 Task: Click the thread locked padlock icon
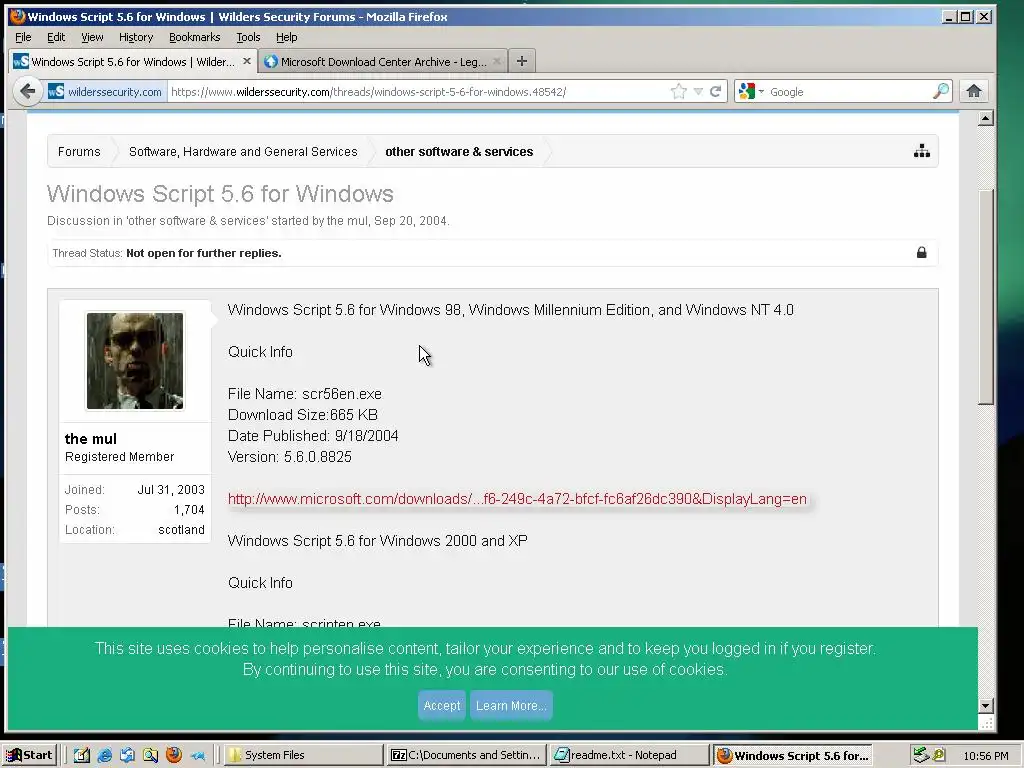921,253
